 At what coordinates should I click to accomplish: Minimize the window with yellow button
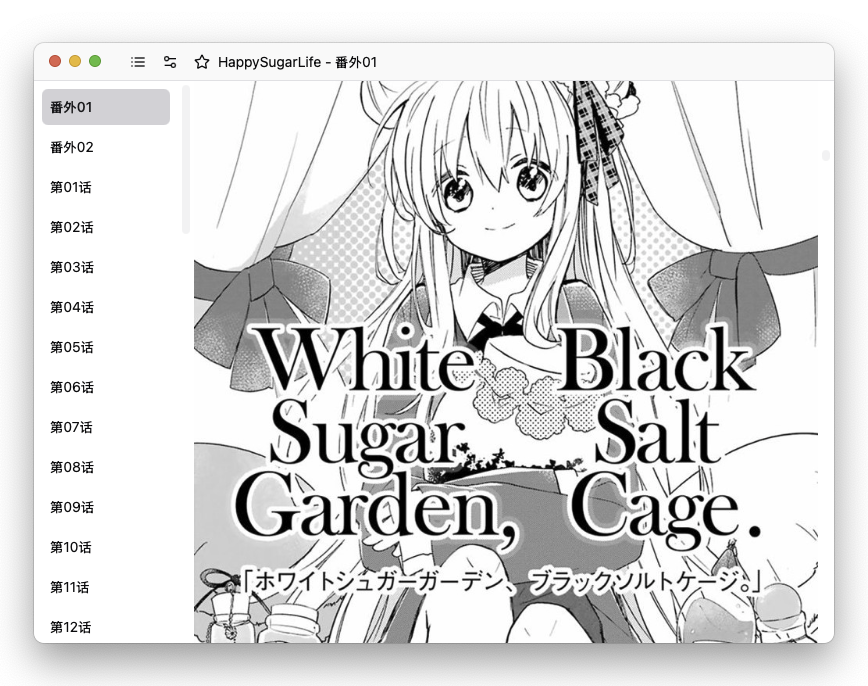point(75,61)
